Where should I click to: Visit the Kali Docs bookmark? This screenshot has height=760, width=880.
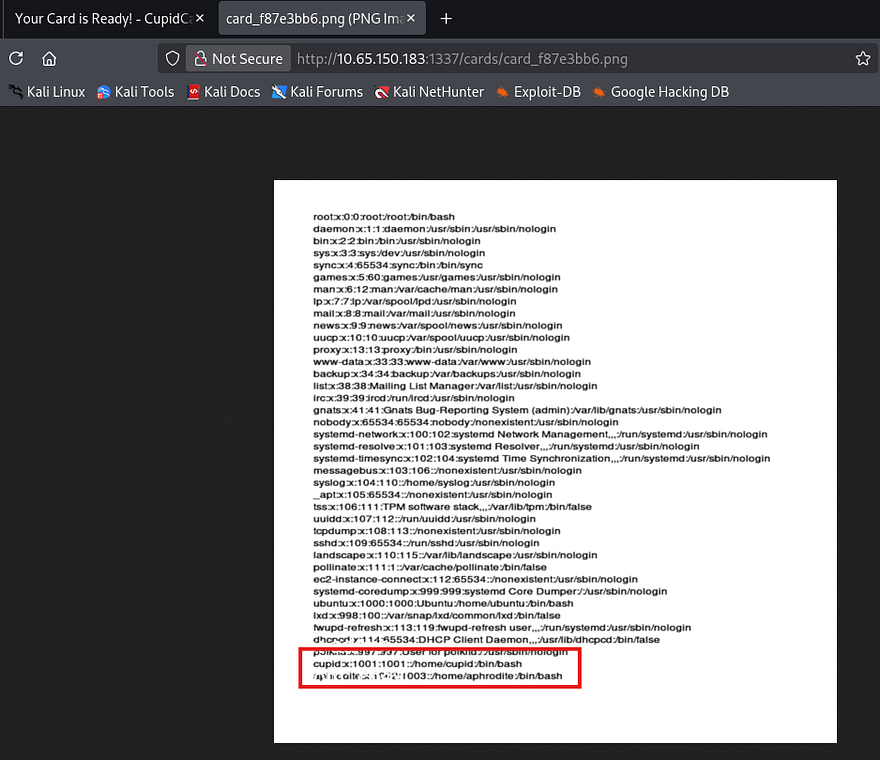(223, 92)
